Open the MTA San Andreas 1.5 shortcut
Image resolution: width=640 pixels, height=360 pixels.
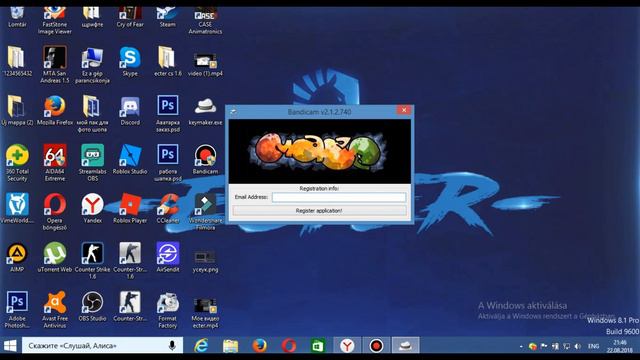[55, 64]
